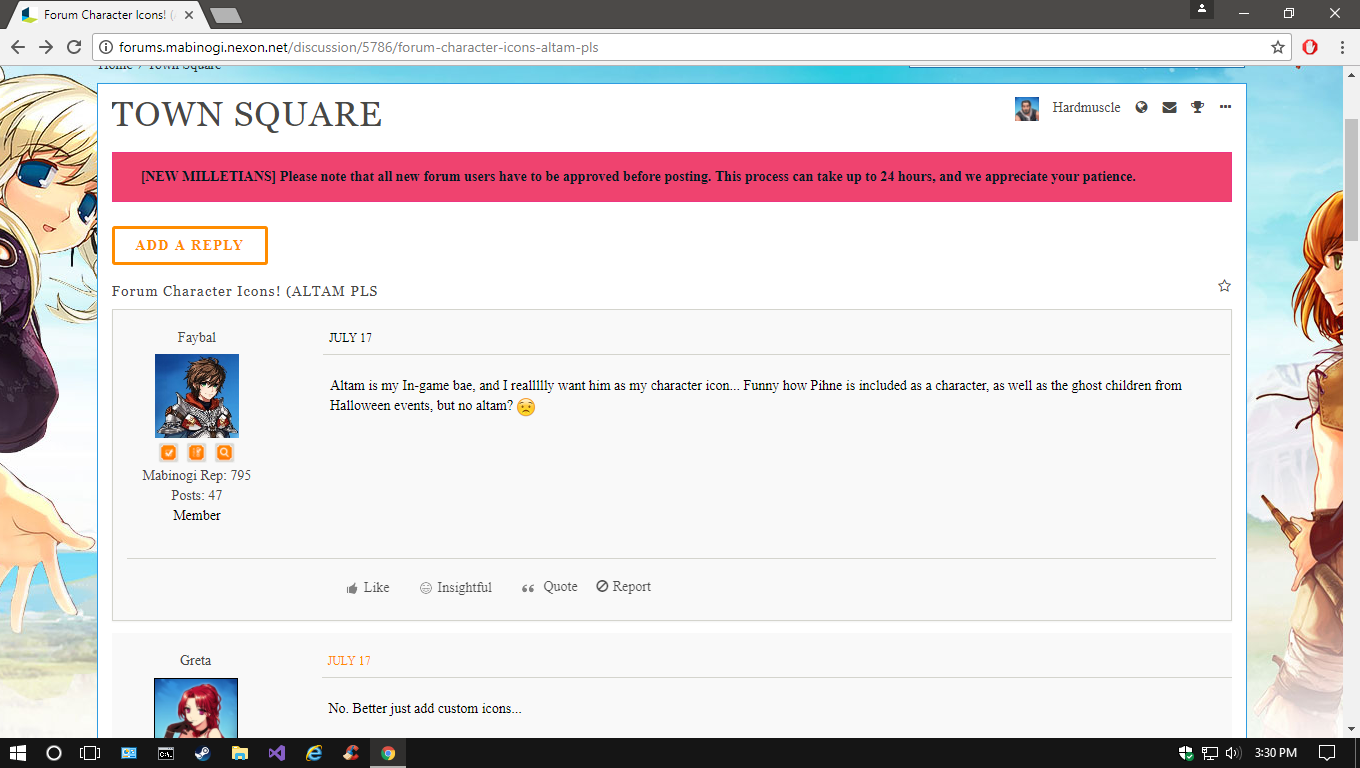Click the July 17 date on Greta's post

click(349, 661)
